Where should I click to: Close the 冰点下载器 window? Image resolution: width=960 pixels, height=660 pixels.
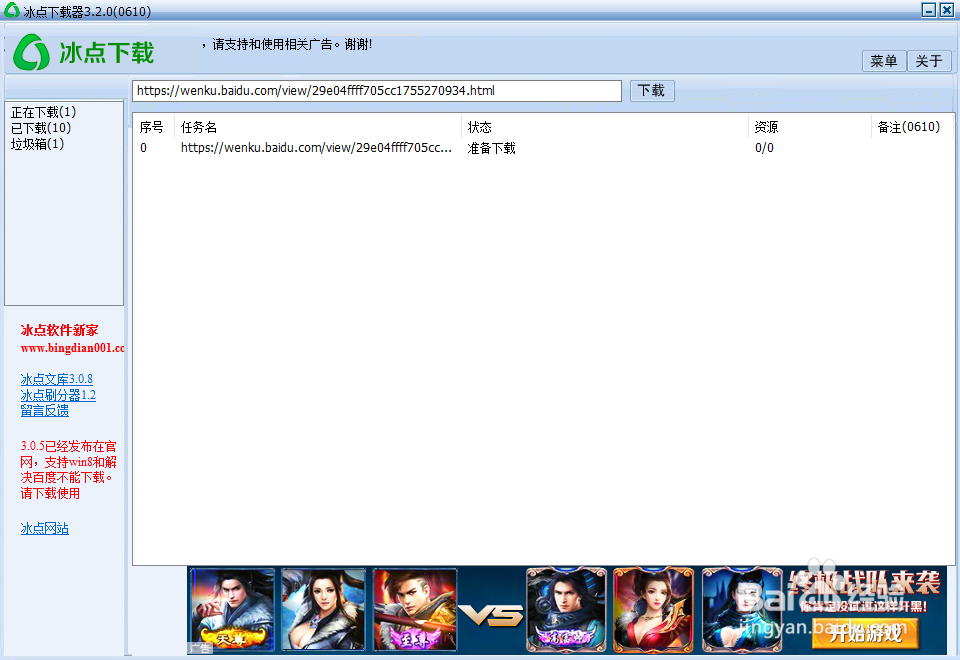[x=947, y=10]
